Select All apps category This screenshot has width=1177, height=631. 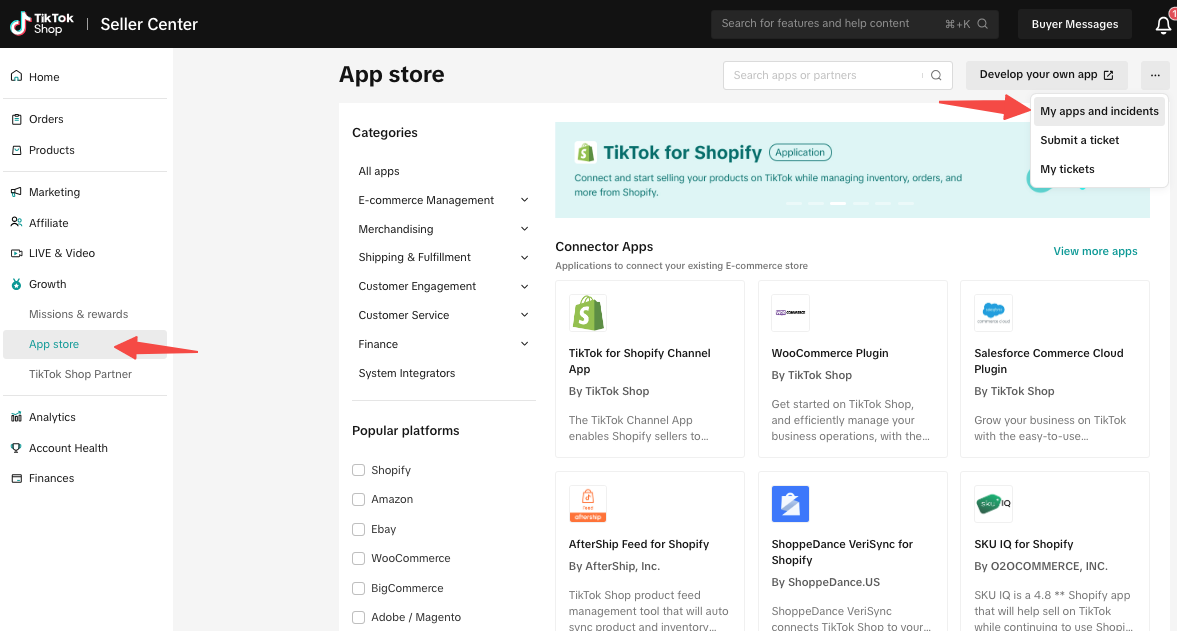point(379,171)
